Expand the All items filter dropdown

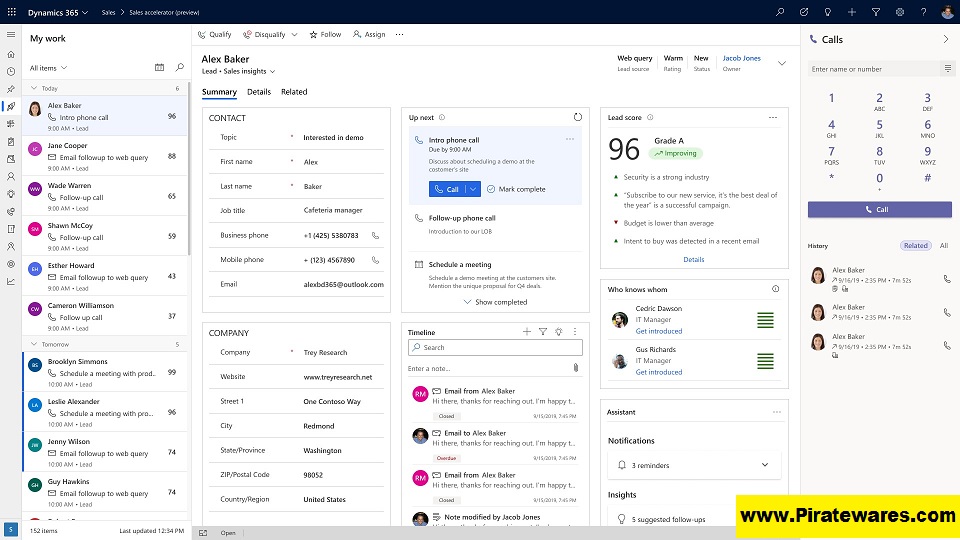pyautogui.click(x=49, y=68)
